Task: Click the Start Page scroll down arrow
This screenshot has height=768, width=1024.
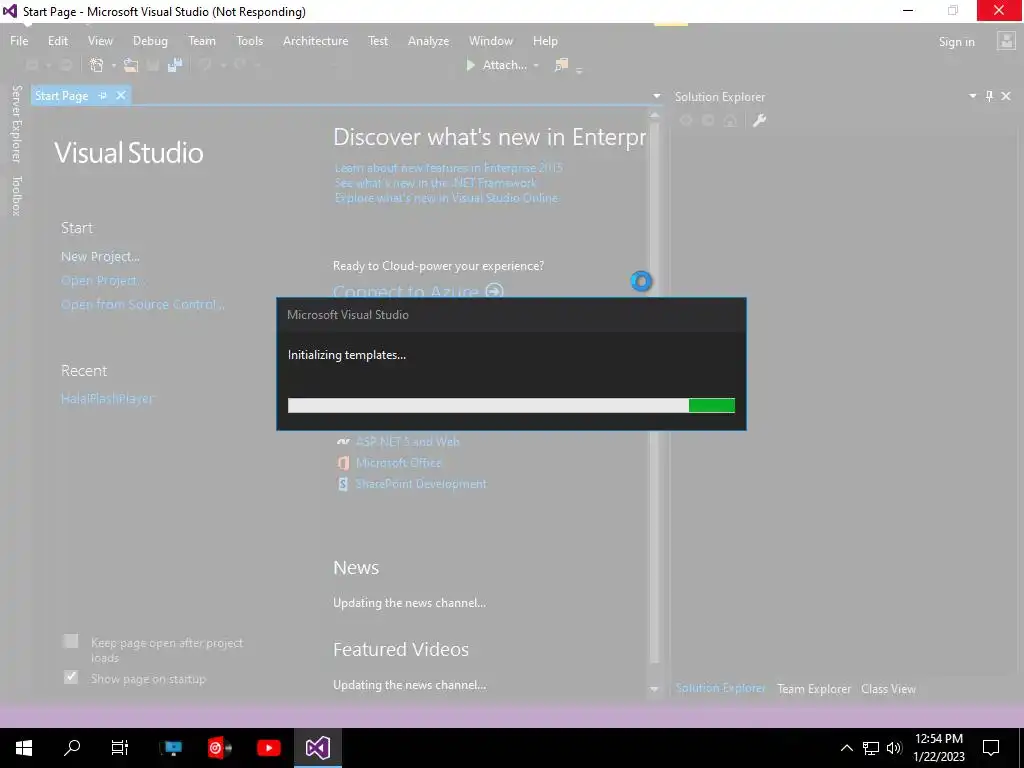Action: 654,690
